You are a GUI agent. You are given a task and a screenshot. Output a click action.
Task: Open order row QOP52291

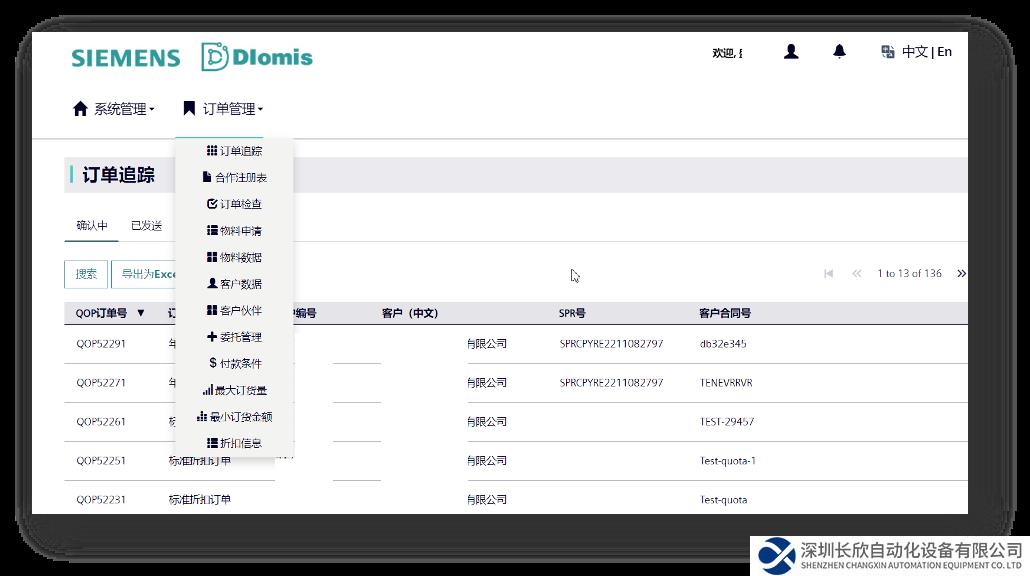(x=101, y=344)
